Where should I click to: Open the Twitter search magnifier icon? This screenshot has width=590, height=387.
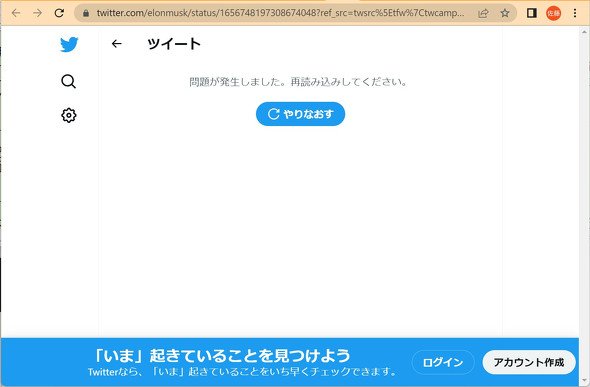[68, 81]
